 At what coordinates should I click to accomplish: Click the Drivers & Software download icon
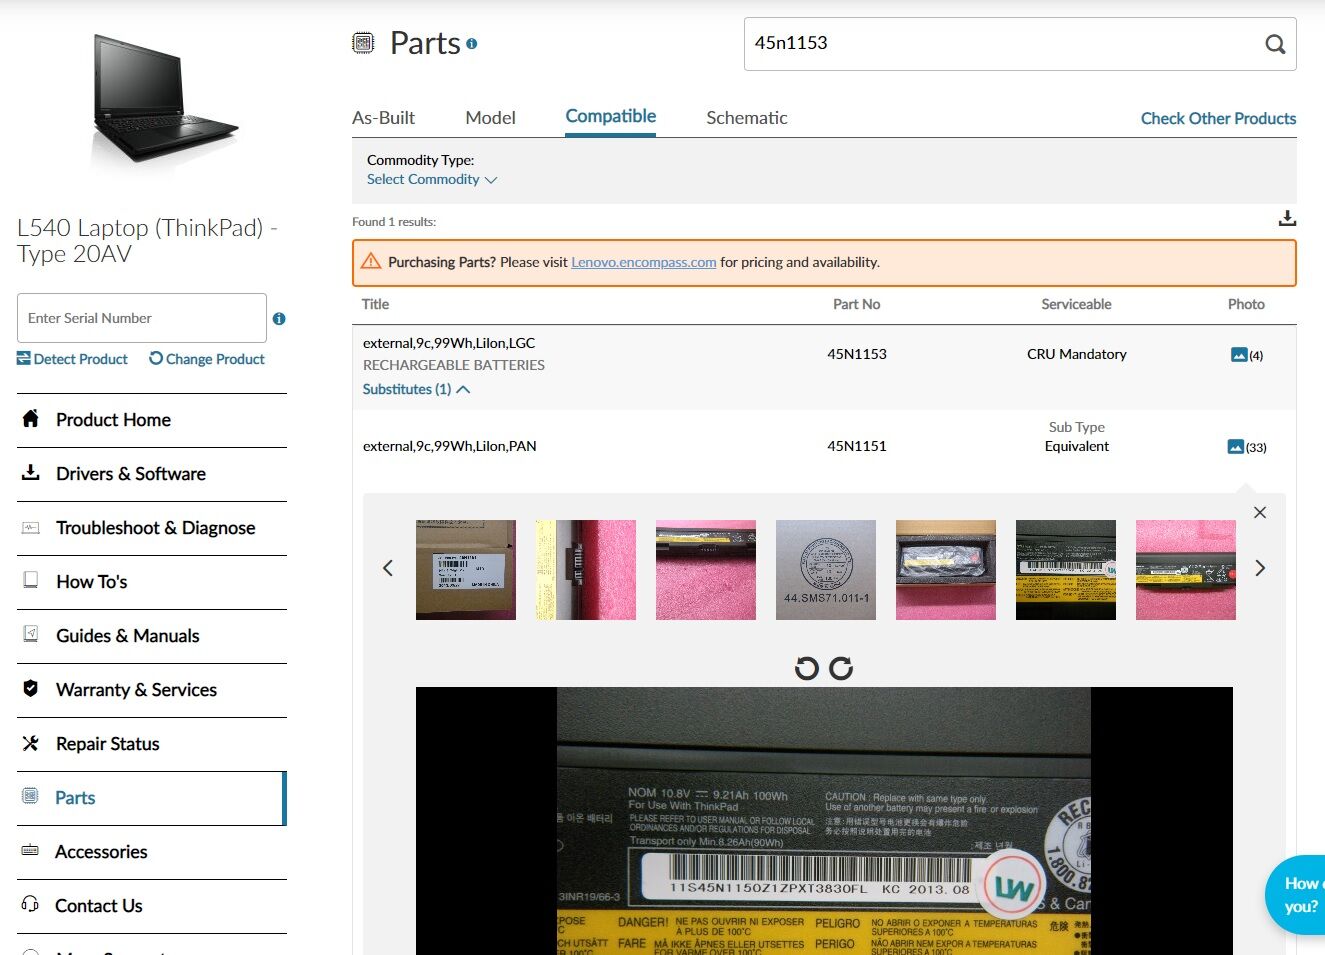coord(31,472)
